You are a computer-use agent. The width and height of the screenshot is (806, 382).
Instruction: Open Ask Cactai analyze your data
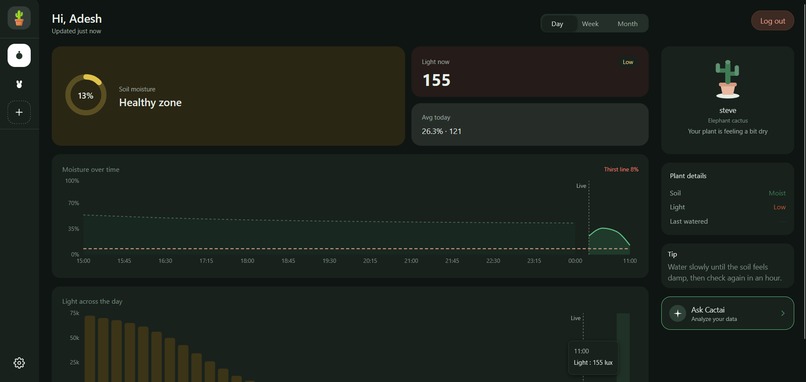tap(727, 313)
